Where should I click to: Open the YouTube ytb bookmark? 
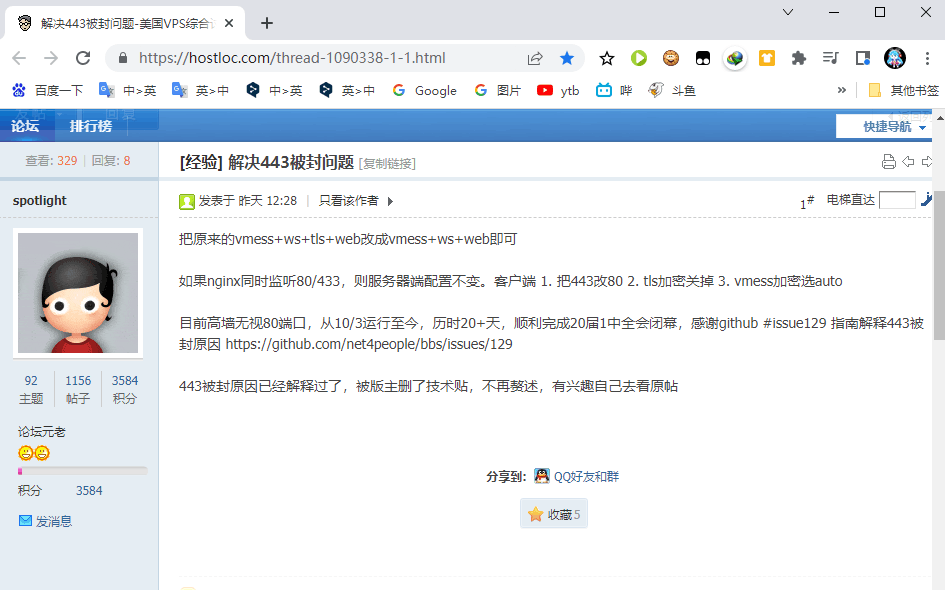558,90
